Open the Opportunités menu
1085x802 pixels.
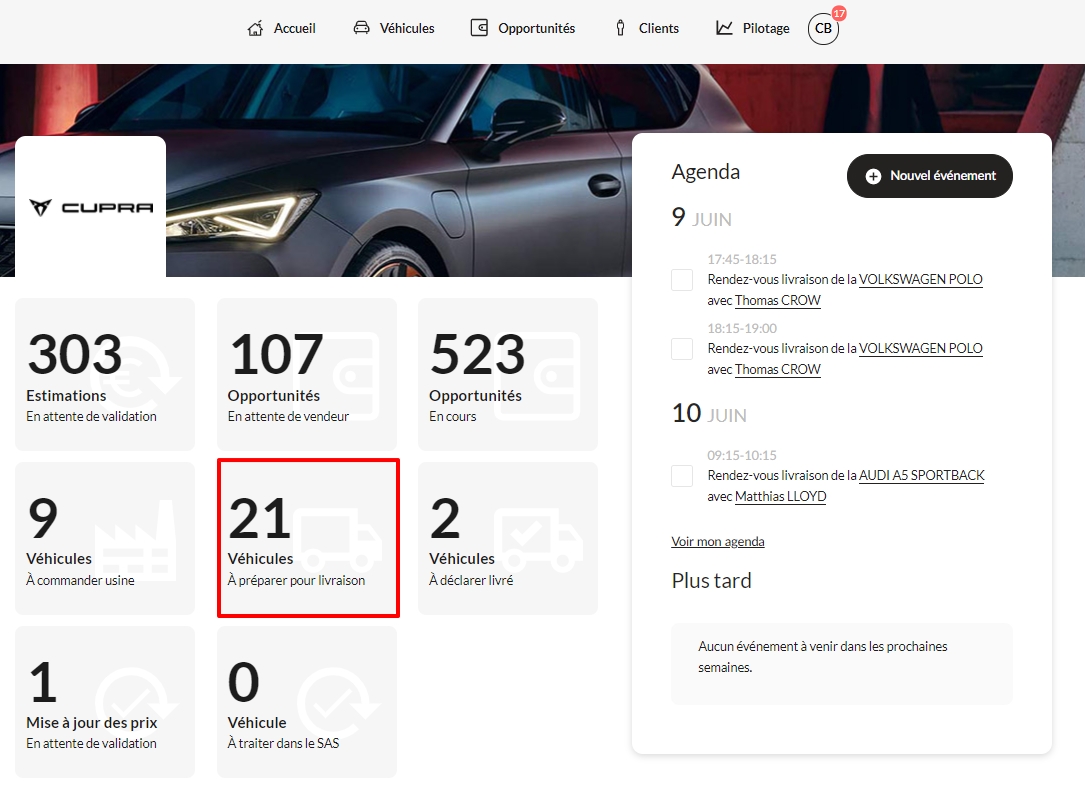tap(522, 28)
